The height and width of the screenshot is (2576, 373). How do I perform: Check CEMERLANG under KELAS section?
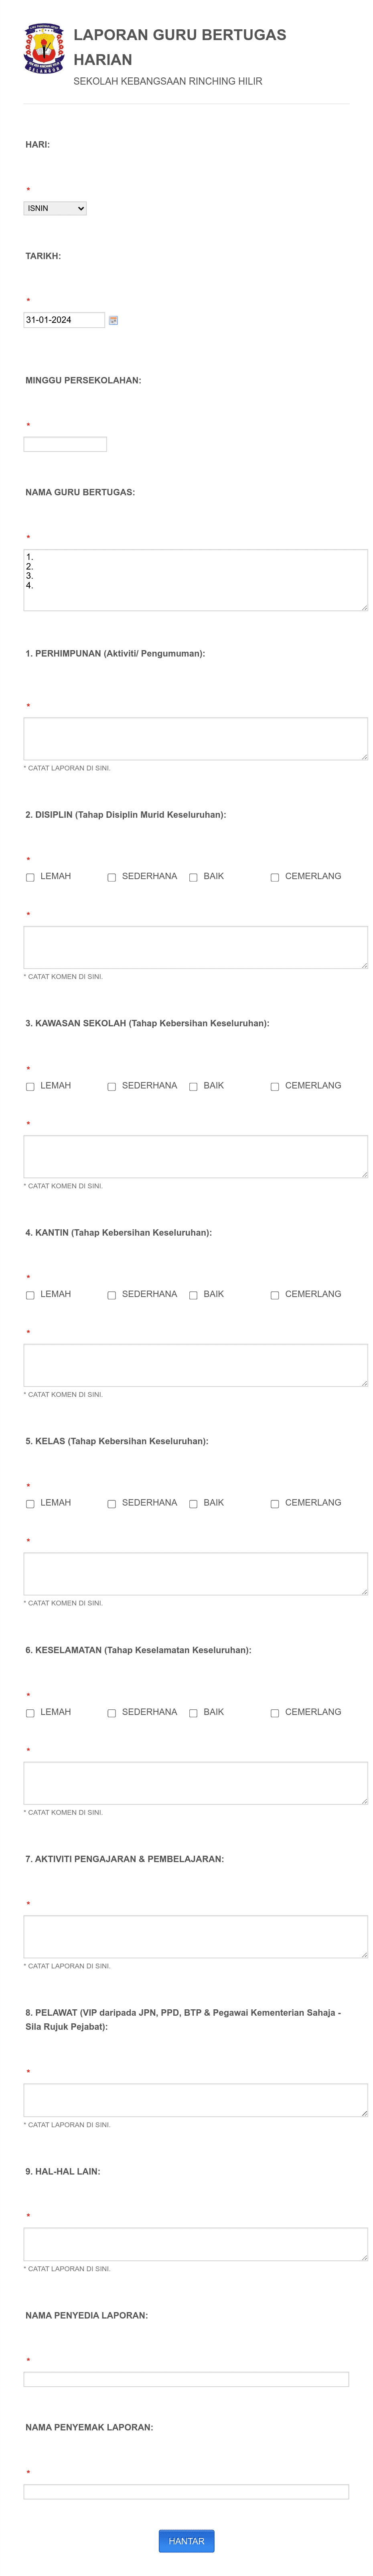pyautogui.click(x=275, y=1504)
